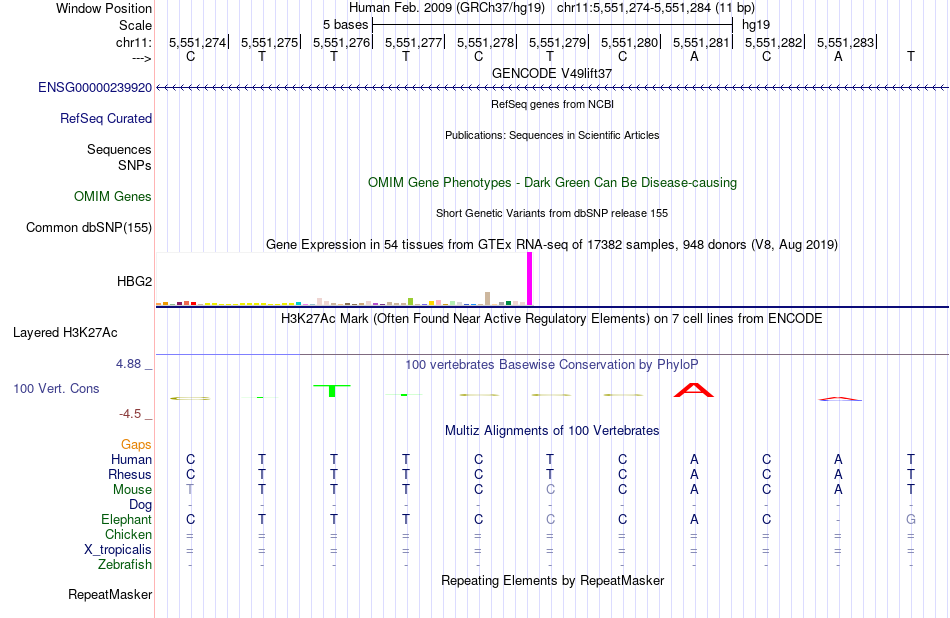Click the OMIM Genes track label

click(113, 196)
